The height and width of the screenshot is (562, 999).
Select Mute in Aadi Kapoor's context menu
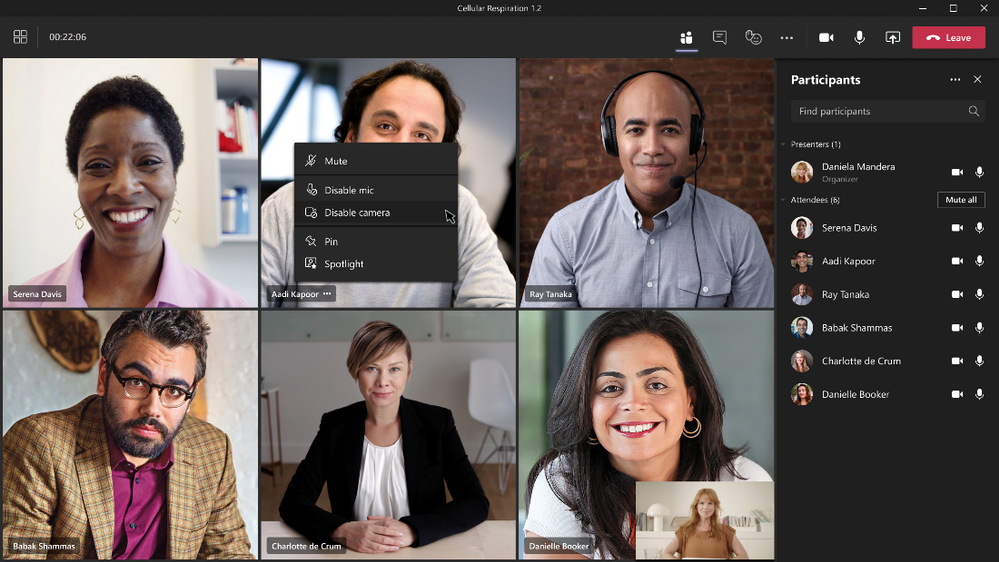[x=376, y=161]
